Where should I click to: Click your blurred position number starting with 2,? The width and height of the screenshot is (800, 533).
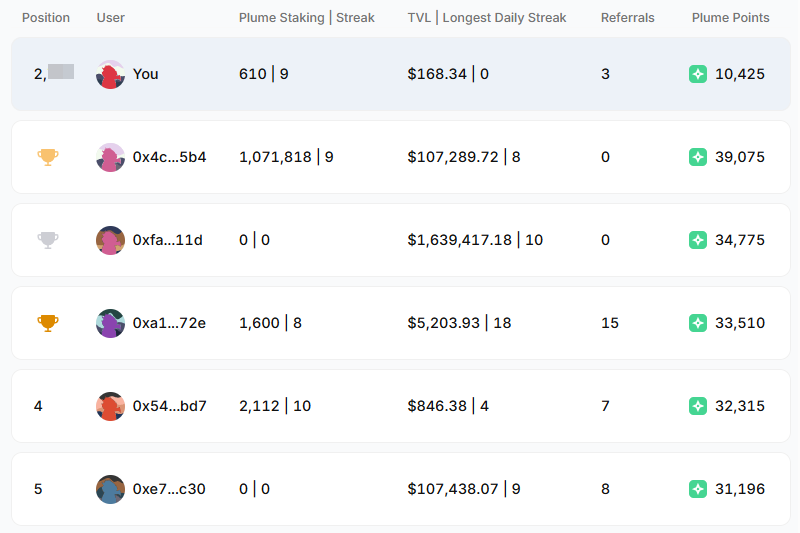coord(54,73)
